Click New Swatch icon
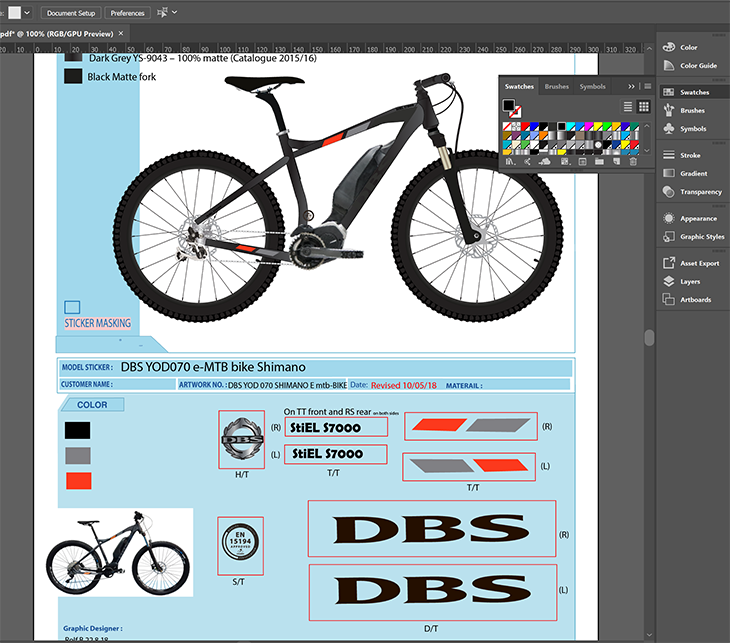 pos(616,162)
